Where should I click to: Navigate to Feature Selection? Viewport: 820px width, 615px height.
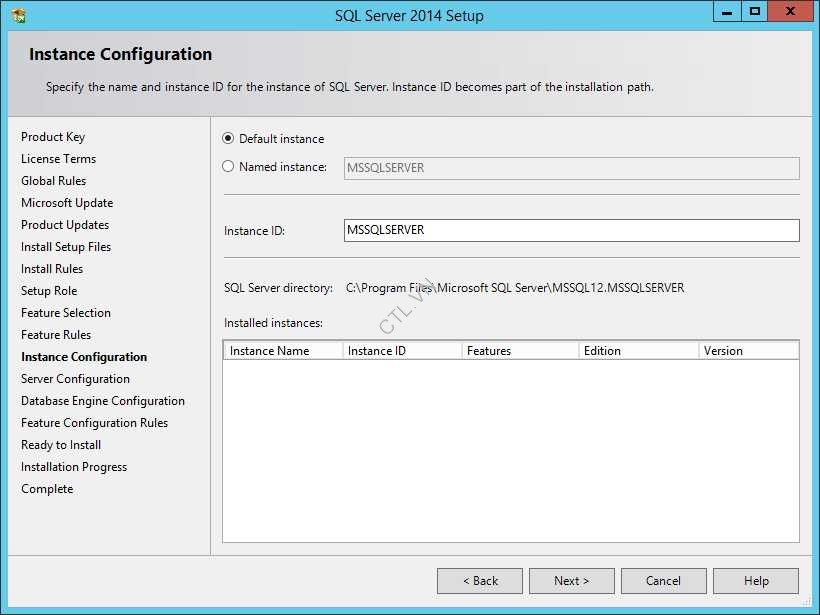pyautogui.click(x=66, y=312)
